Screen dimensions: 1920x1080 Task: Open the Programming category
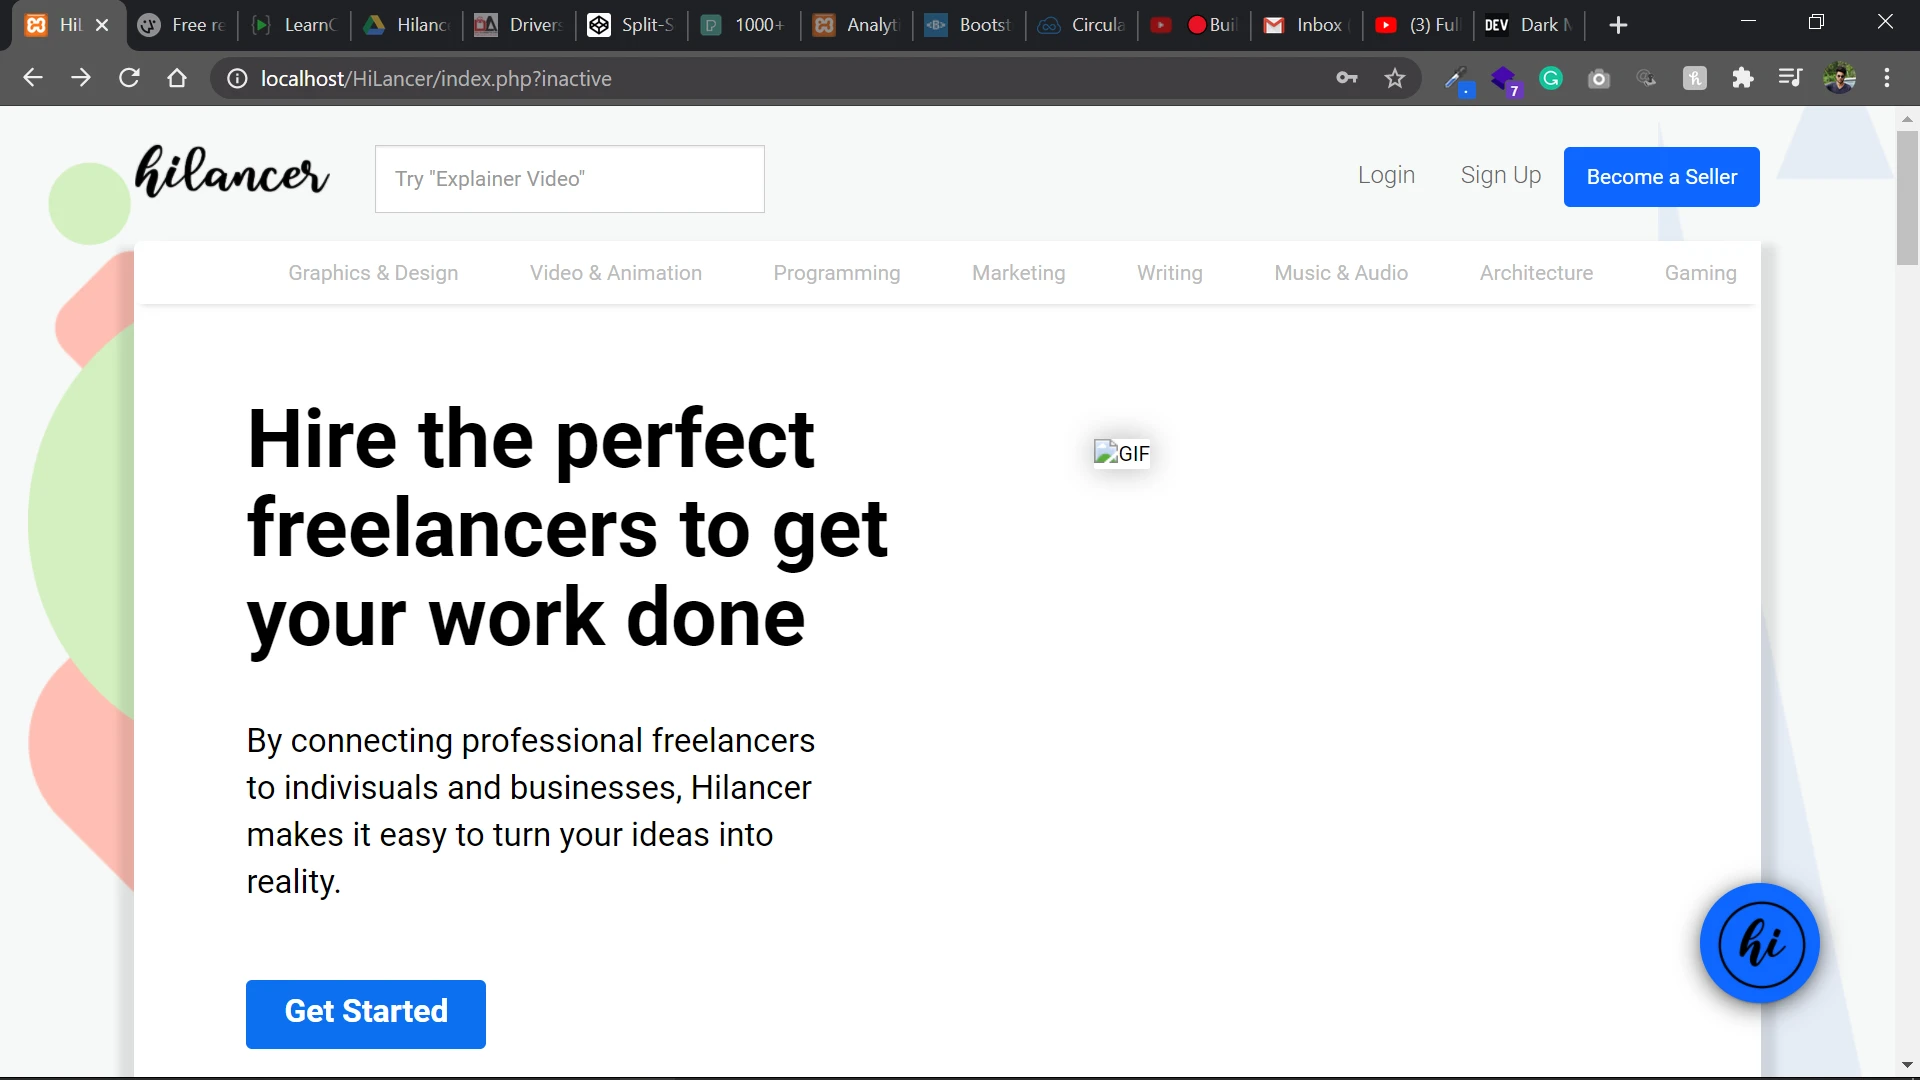[x=837, y=273]
